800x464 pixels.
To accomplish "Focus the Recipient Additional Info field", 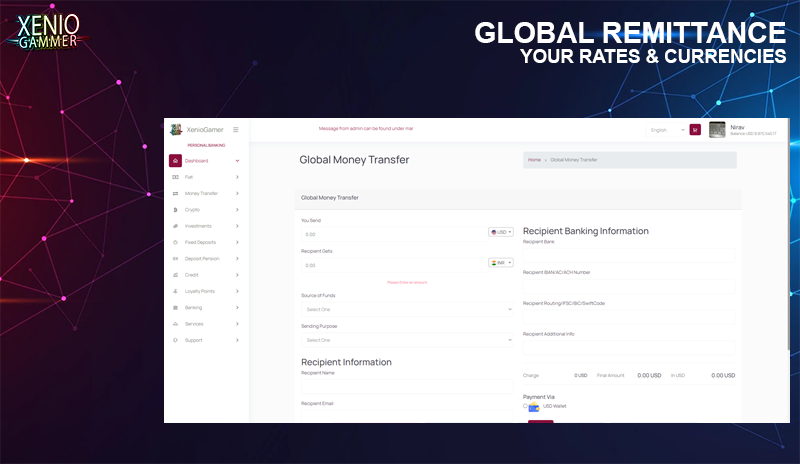I will pos(629,347).
